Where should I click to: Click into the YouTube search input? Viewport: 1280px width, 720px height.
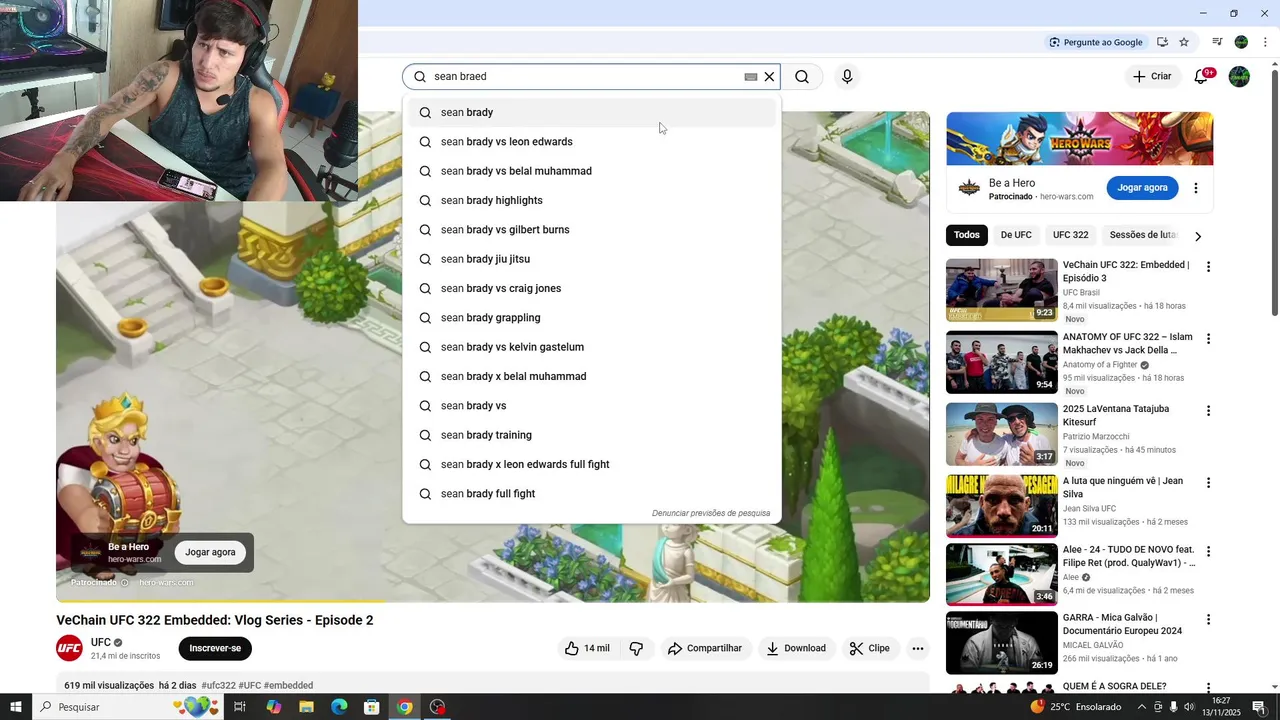click(x=585, y=77)
